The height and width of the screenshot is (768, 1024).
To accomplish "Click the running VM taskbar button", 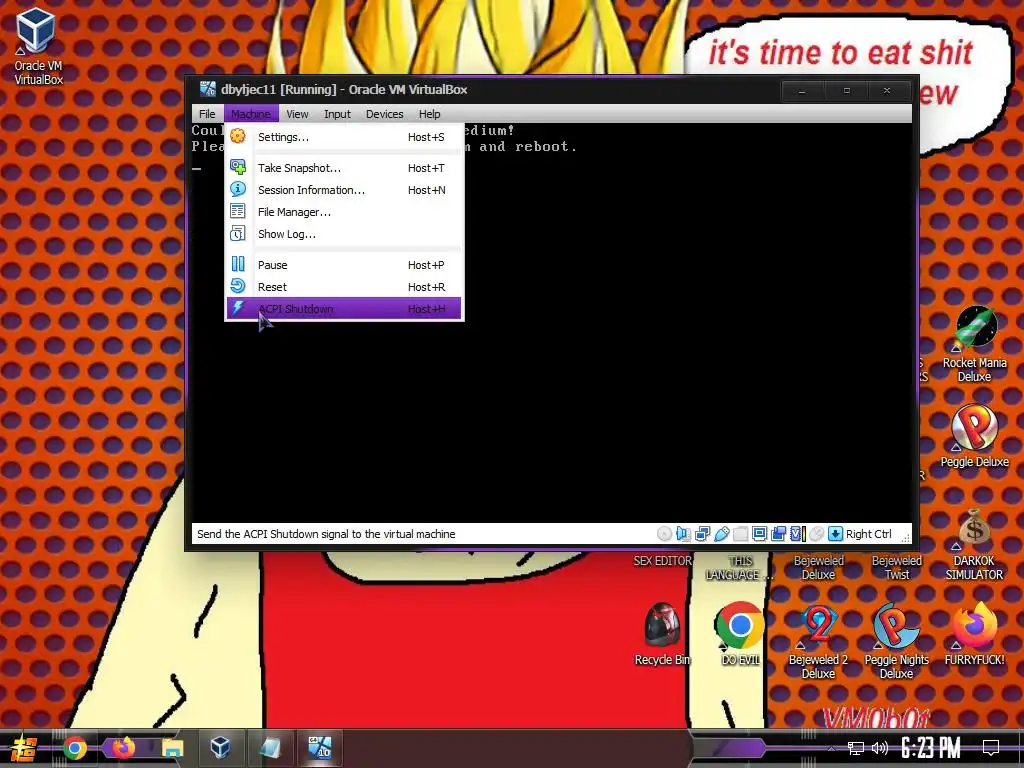I will pos(319,748).
